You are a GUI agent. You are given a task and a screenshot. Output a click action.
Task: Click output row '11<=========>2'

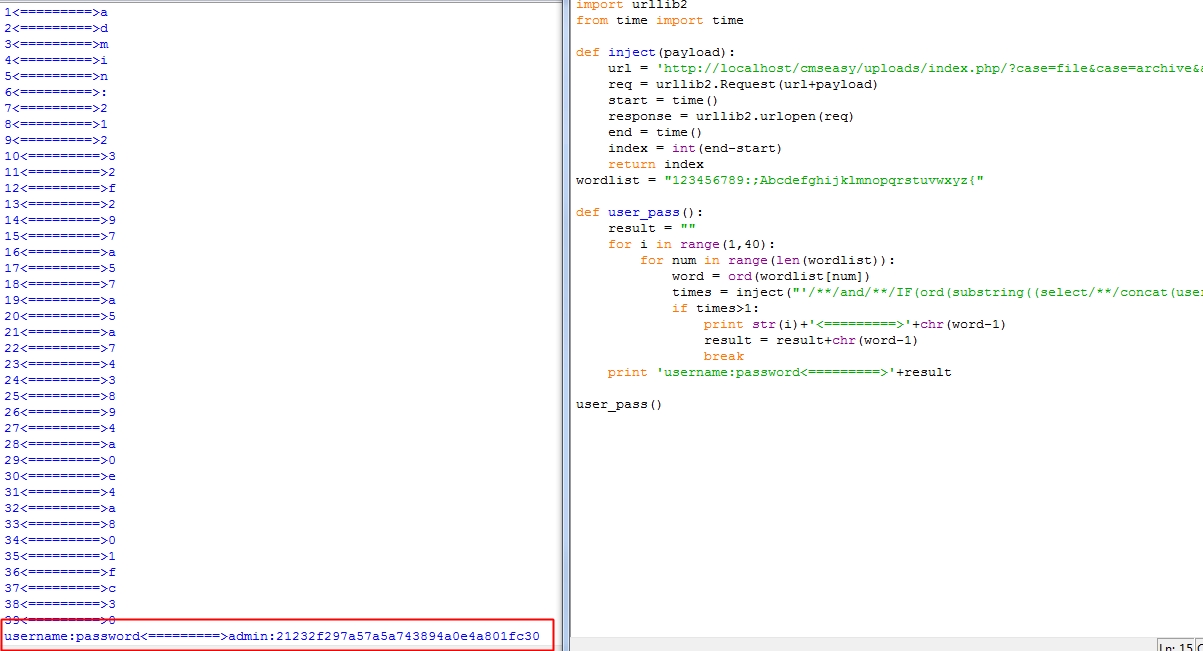[x=60, y=172]
